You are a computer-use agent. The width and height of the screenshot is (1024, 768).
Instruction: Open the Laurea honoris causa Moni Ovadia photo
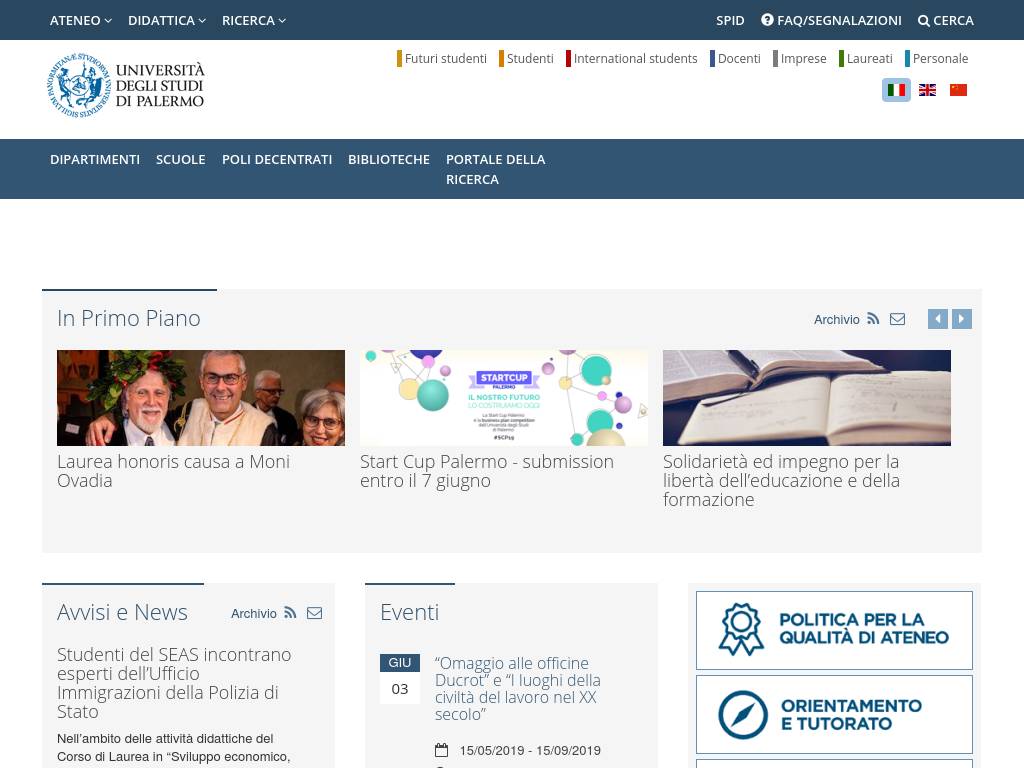click(201, 397)
